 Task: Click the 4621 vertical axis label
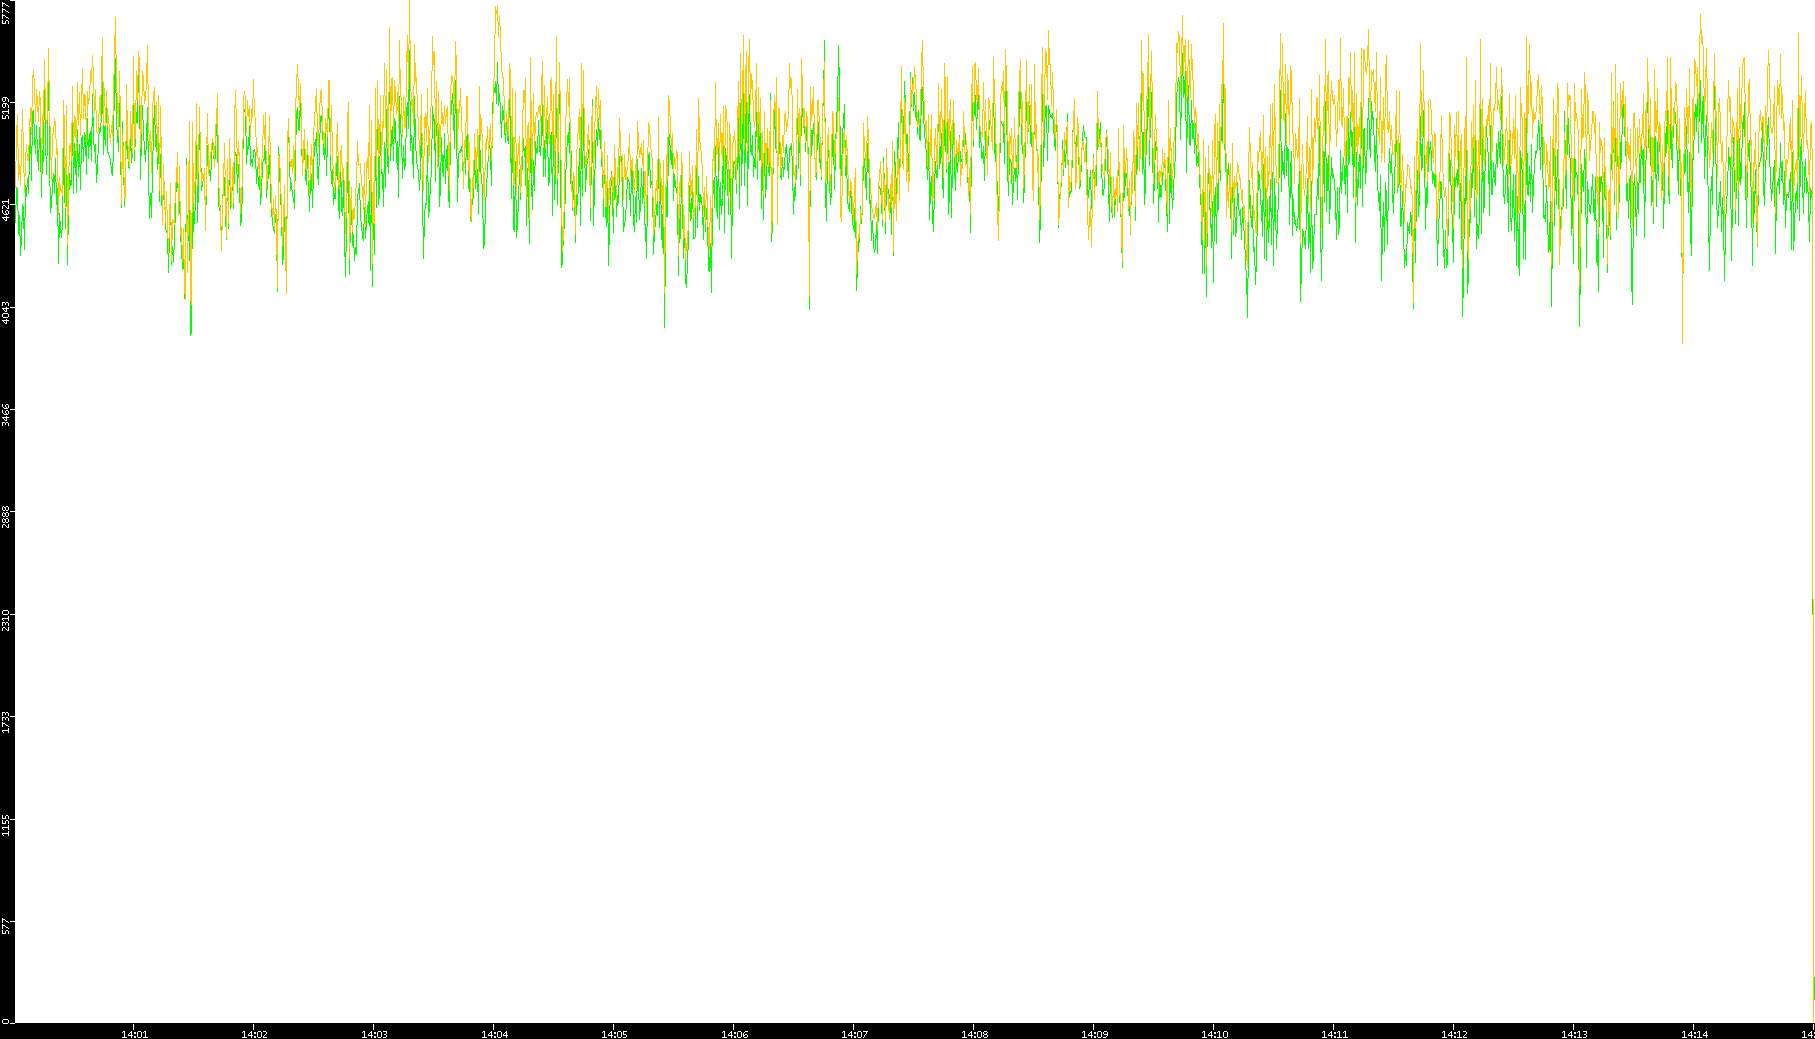click(7, 210)
